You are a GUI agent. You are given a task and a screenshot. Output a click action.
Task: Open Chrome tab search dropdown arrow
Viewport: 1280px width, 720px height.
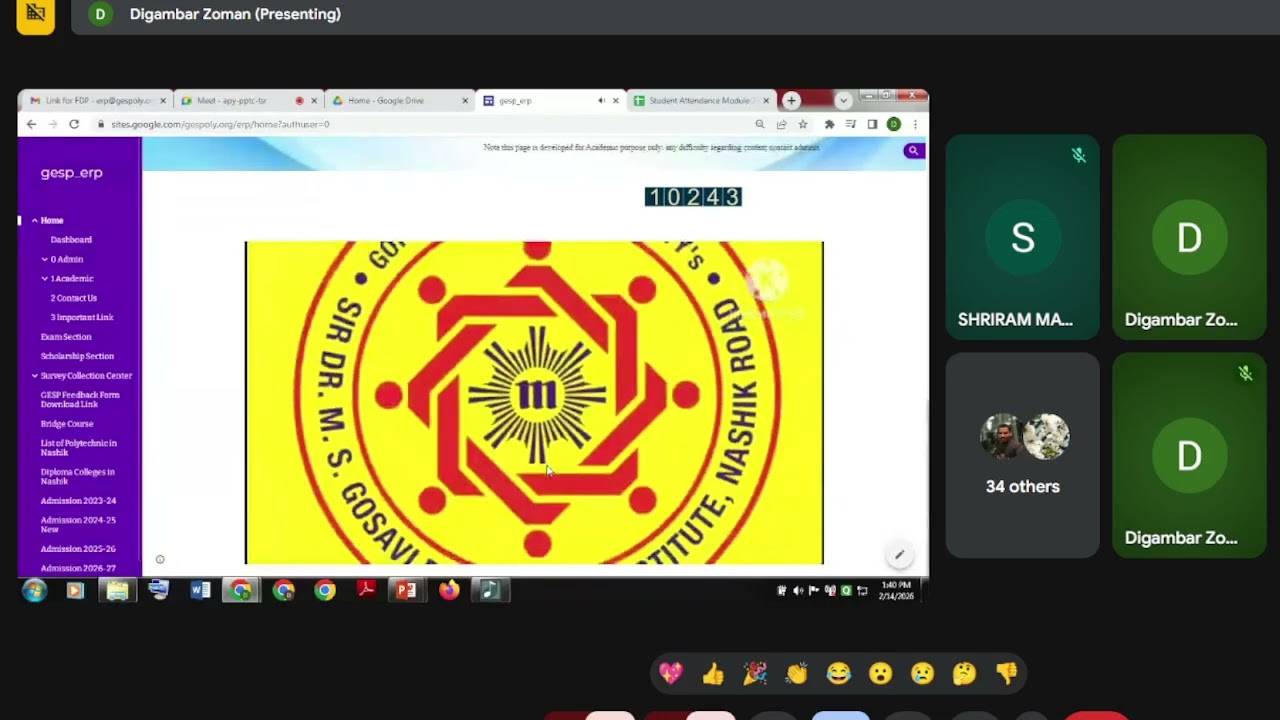843,100
